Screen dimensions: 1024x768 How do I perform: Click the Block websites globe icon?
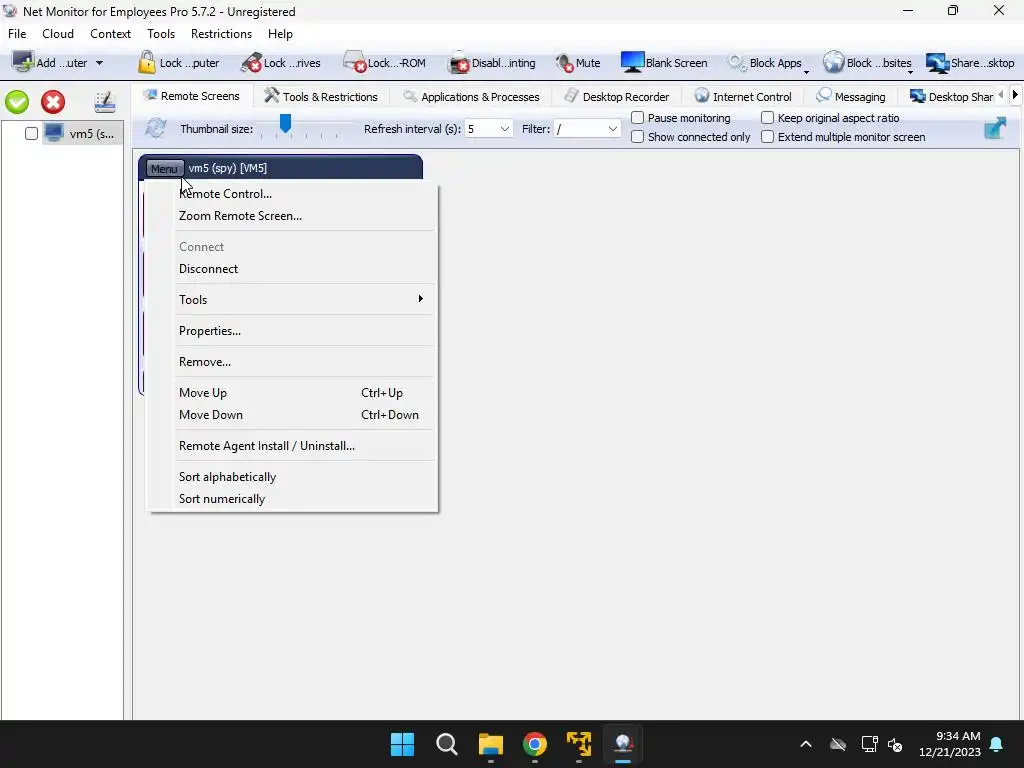(x=833, y=63)
